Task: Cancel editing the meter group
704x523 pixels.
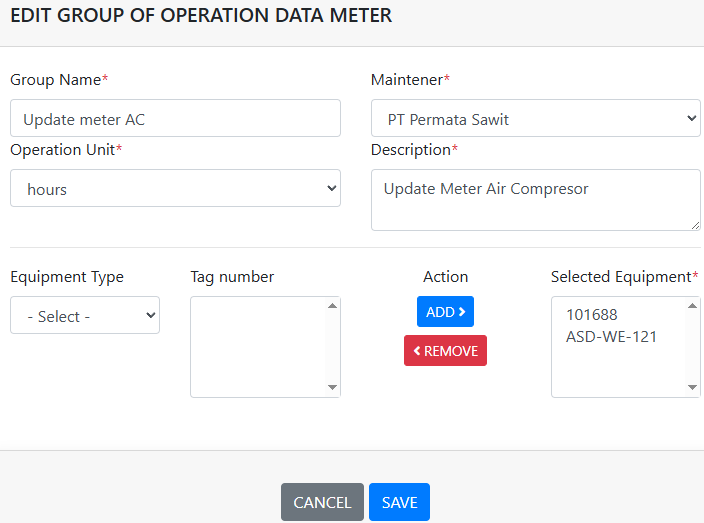Action: pos(322,502)
